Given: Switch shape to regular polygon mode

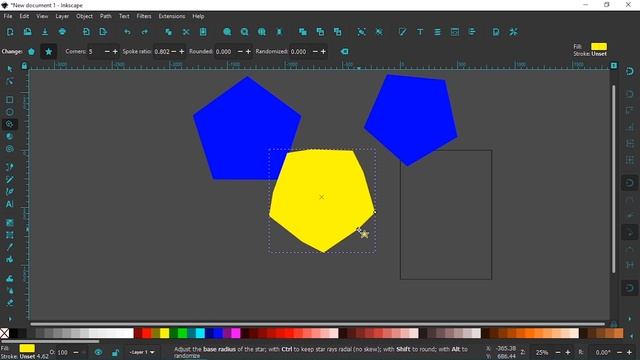Looking at the screenshot, I should (x=31, y=51).
